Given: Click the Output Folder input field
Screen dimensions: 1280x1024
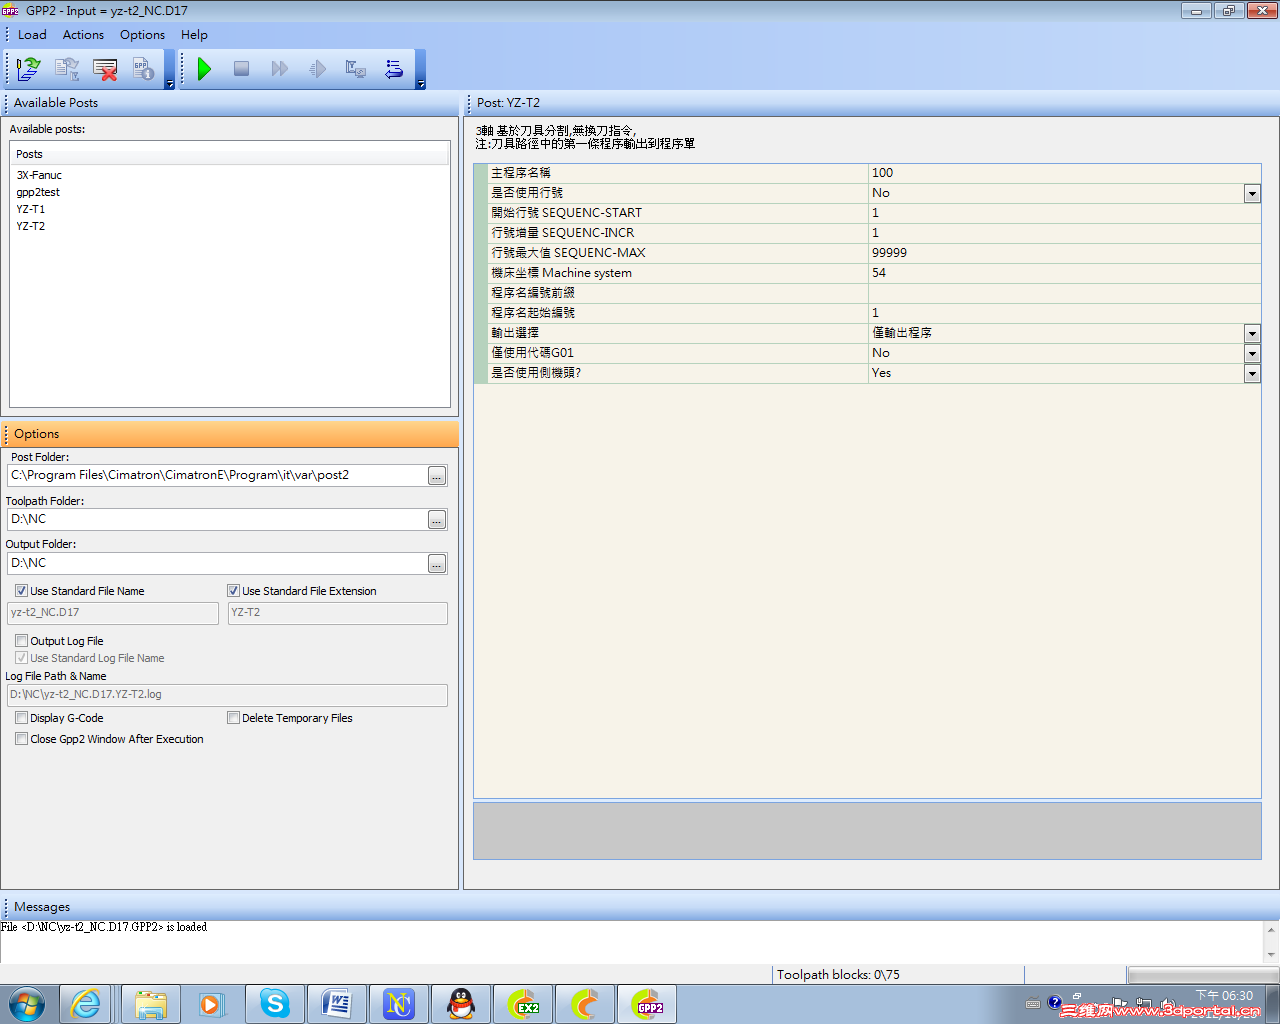Looking at the screenshot, I should pos(217,563).
